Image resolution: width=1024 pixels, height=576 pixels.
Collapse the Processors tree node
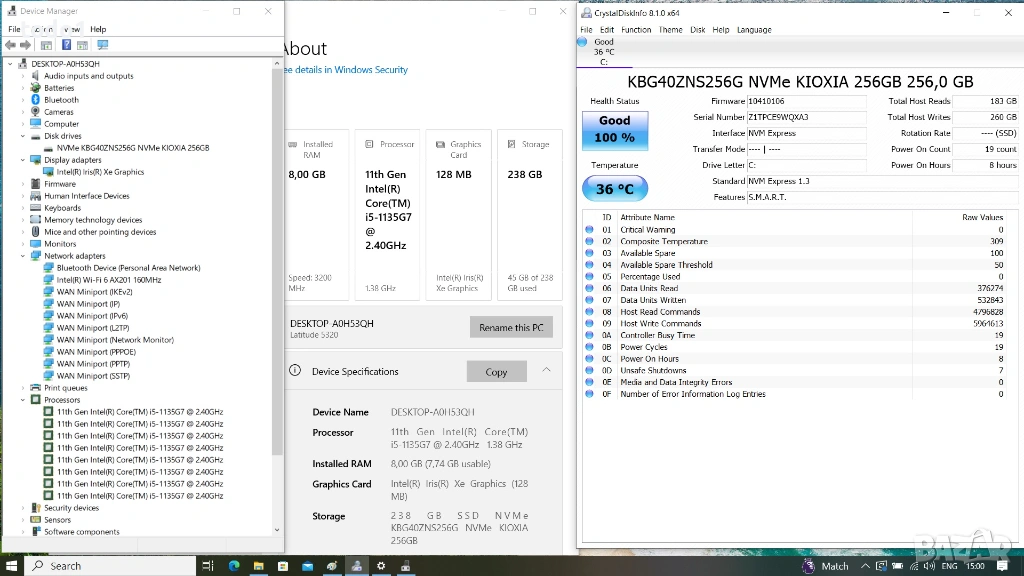[x=24, y=400]
